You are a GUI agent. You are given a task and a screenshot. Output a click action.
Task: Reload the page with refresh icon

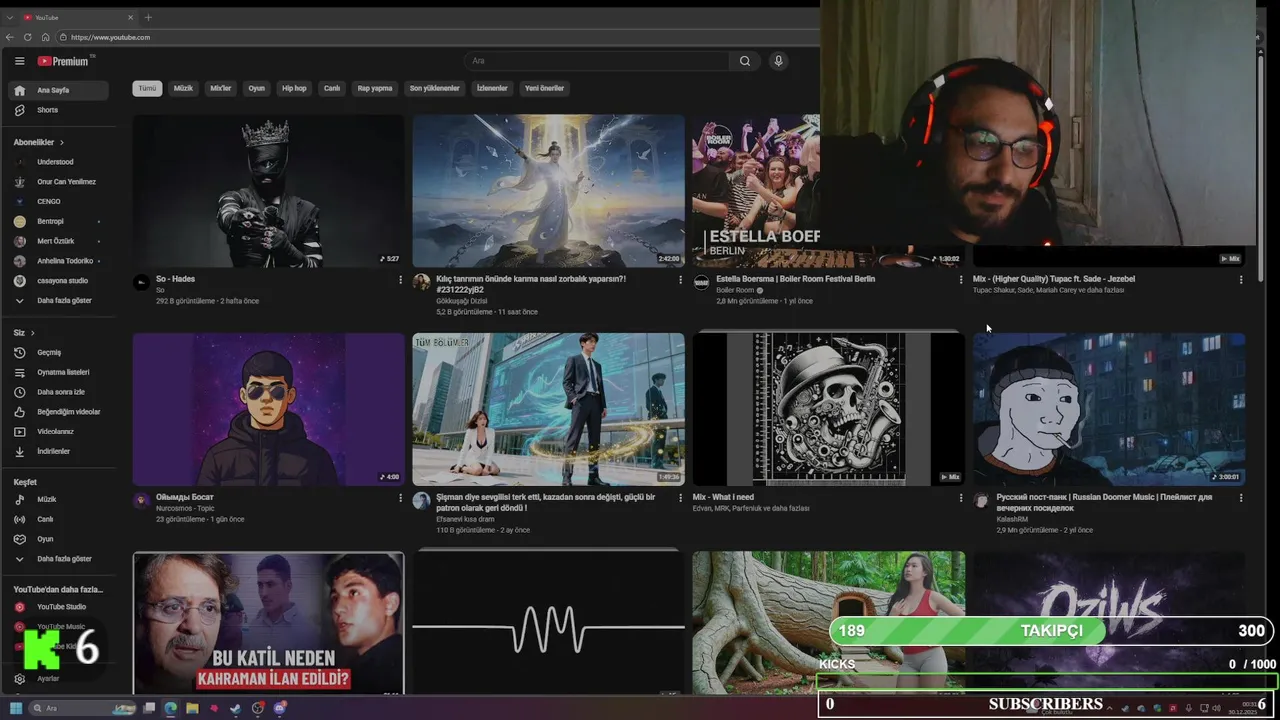(27, 37)
